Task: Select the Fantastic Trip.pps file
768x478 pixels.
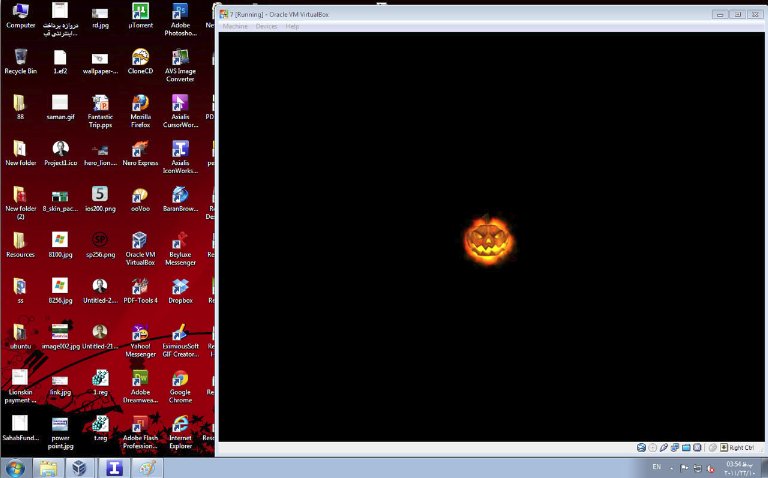Action: pos(100,111)
